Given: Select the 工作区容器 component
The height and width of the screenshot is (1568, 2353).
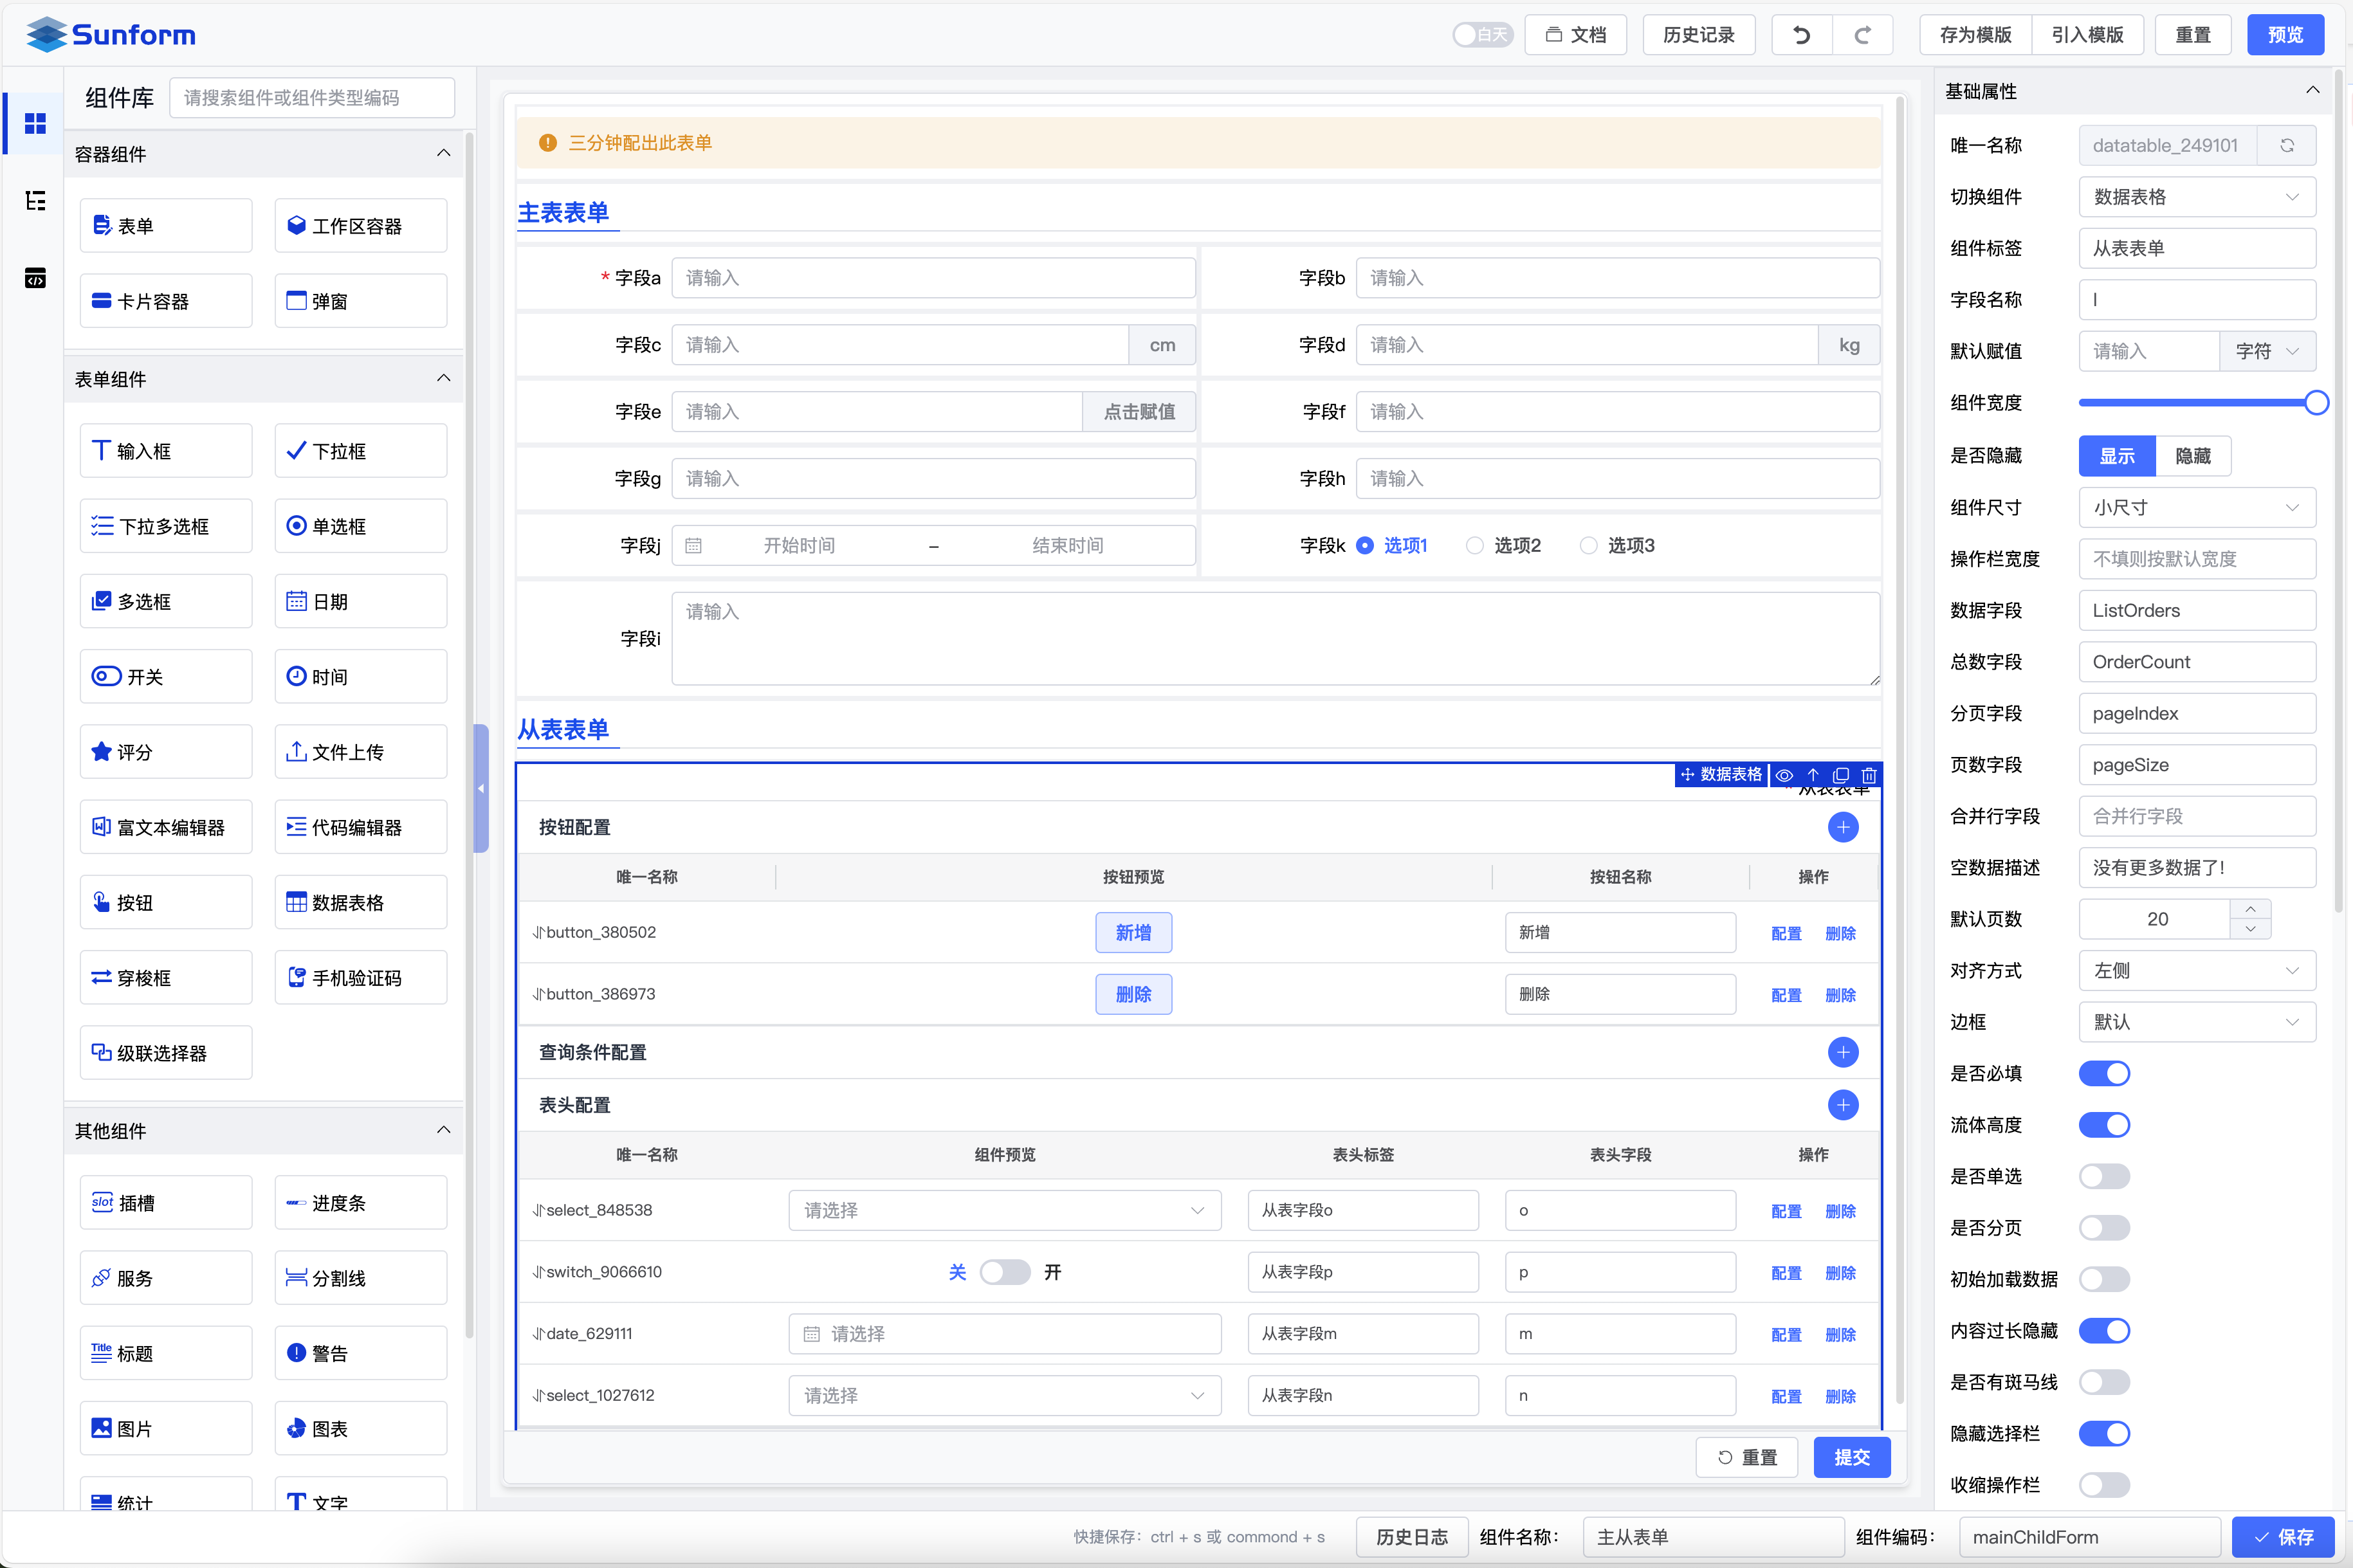Looking at the screenshot, I should [360, 226].
